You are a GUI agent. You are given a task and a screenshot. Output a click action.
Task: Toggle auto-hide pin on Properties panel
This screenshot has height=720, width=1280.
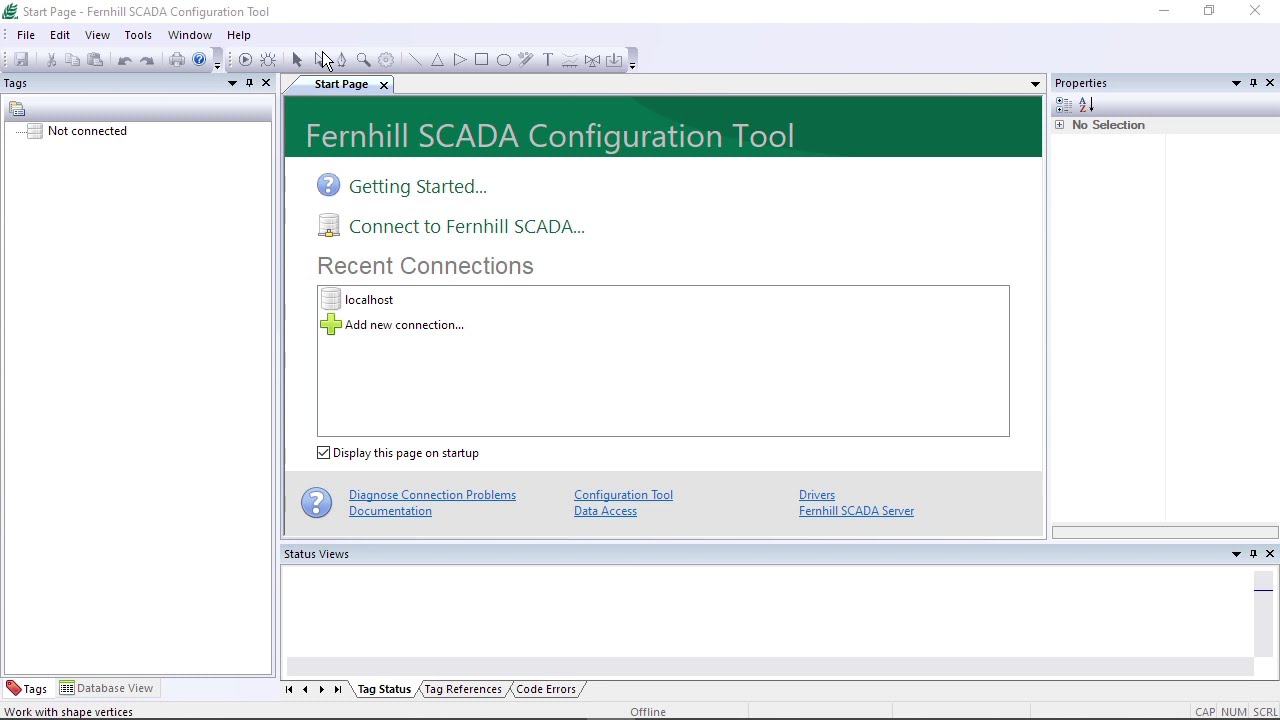coord(1253,83)
